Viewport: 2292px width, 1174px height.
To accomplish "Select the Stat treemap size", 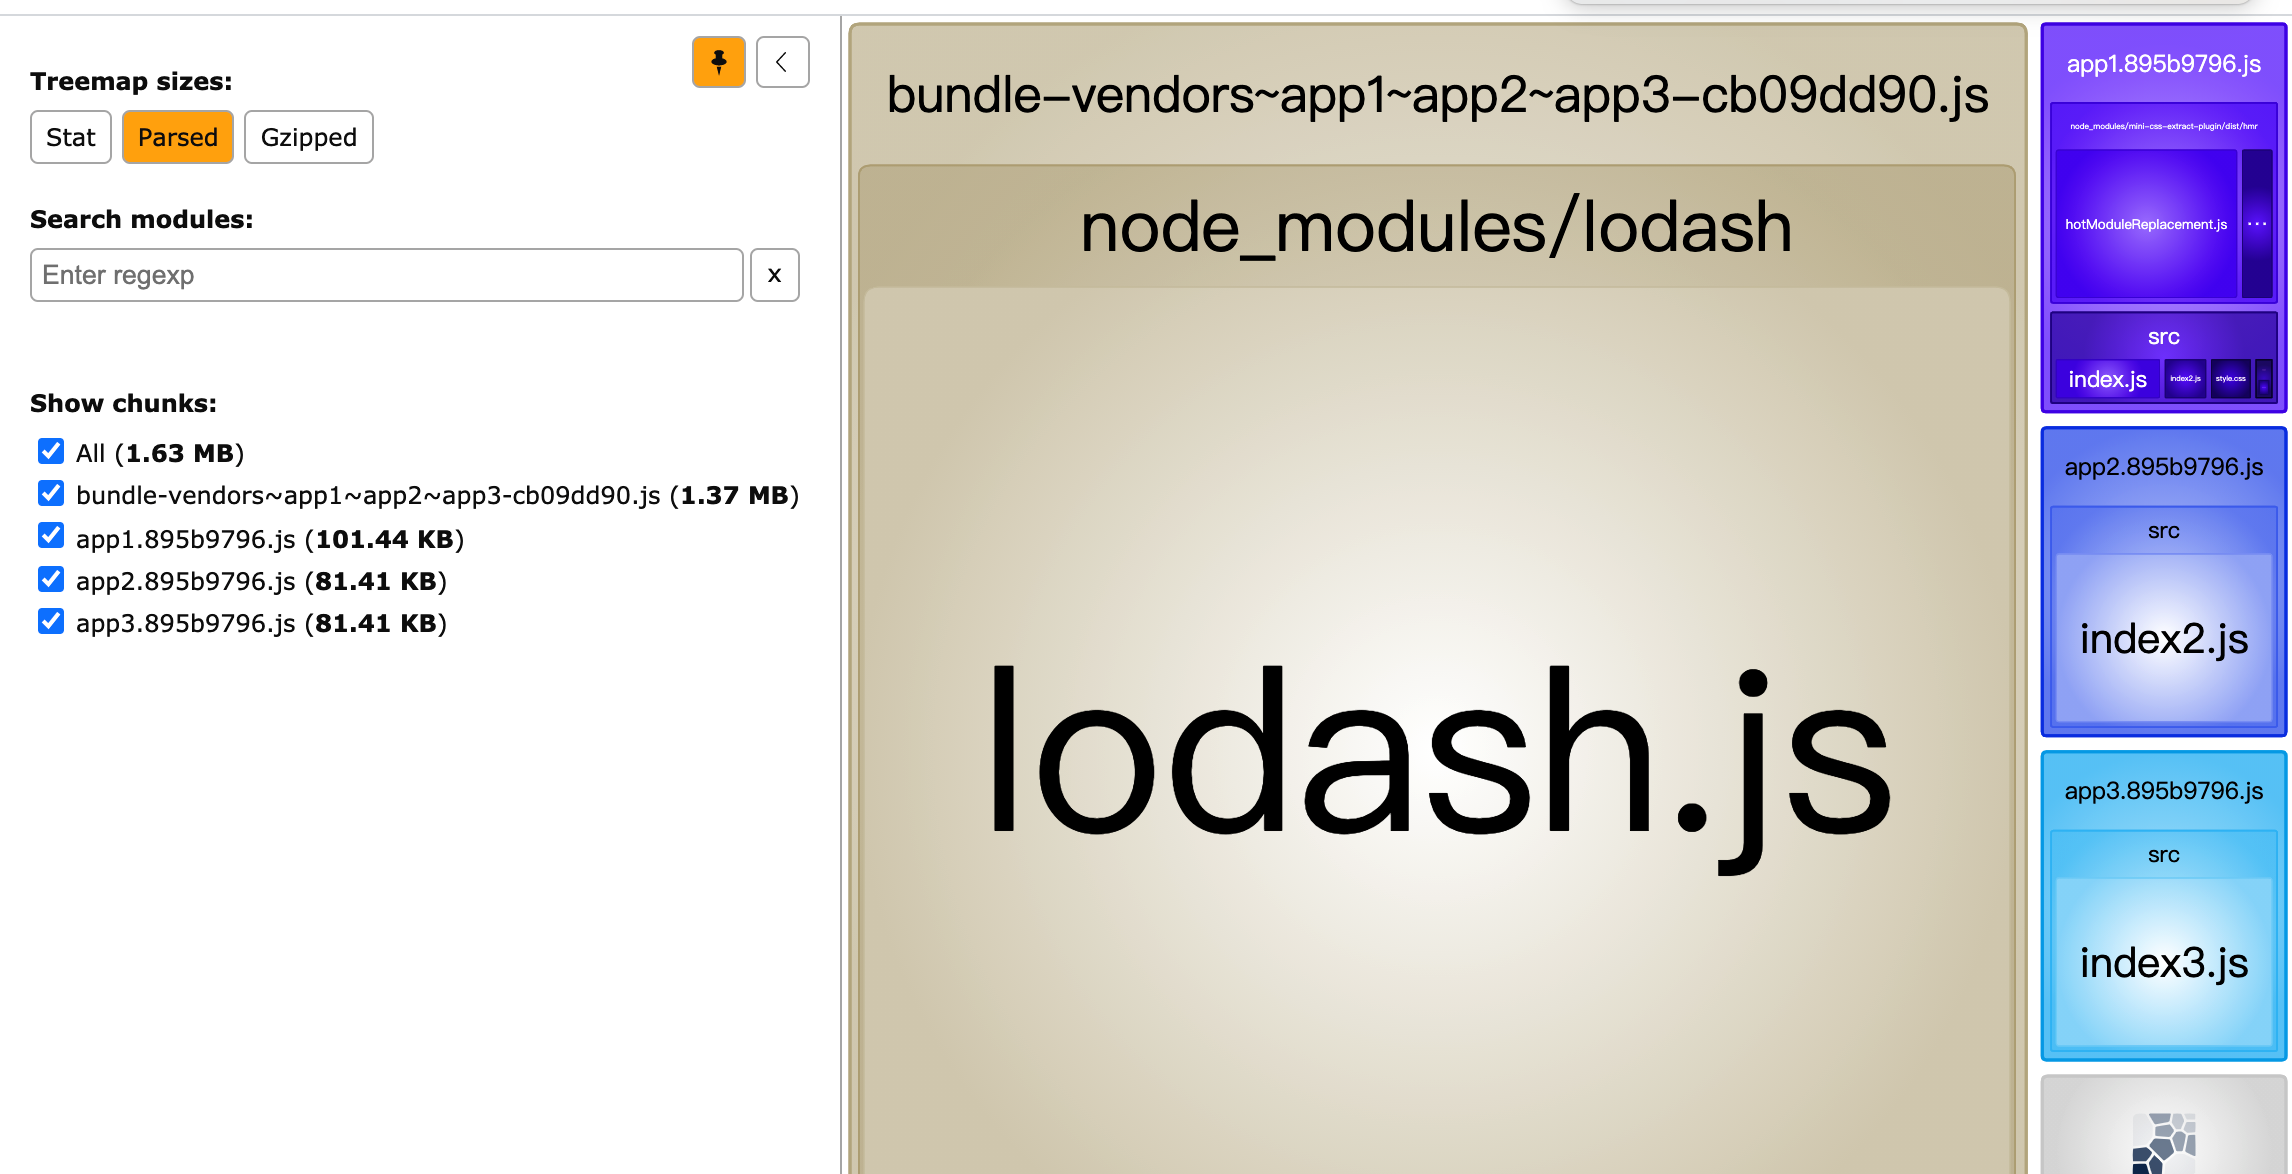I will (x=71, y=137).
